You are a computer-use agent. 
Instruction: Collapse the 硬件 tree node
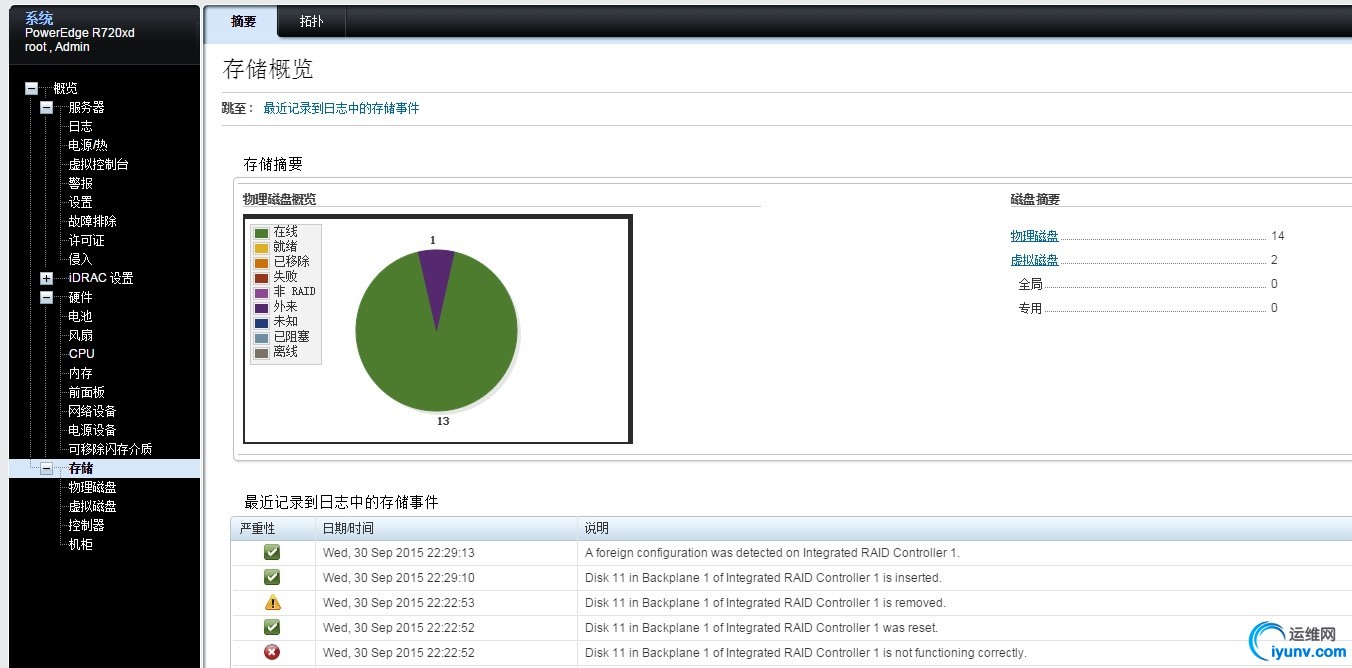tap(46, 297)
